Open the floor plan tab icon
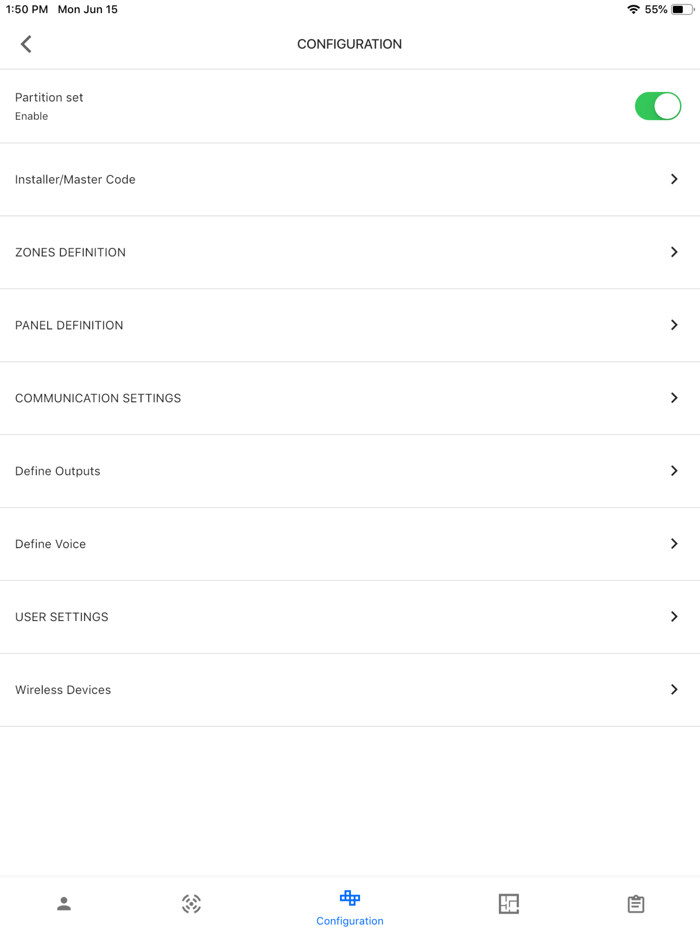Screen dimensions: 700x934 [509, 904]
